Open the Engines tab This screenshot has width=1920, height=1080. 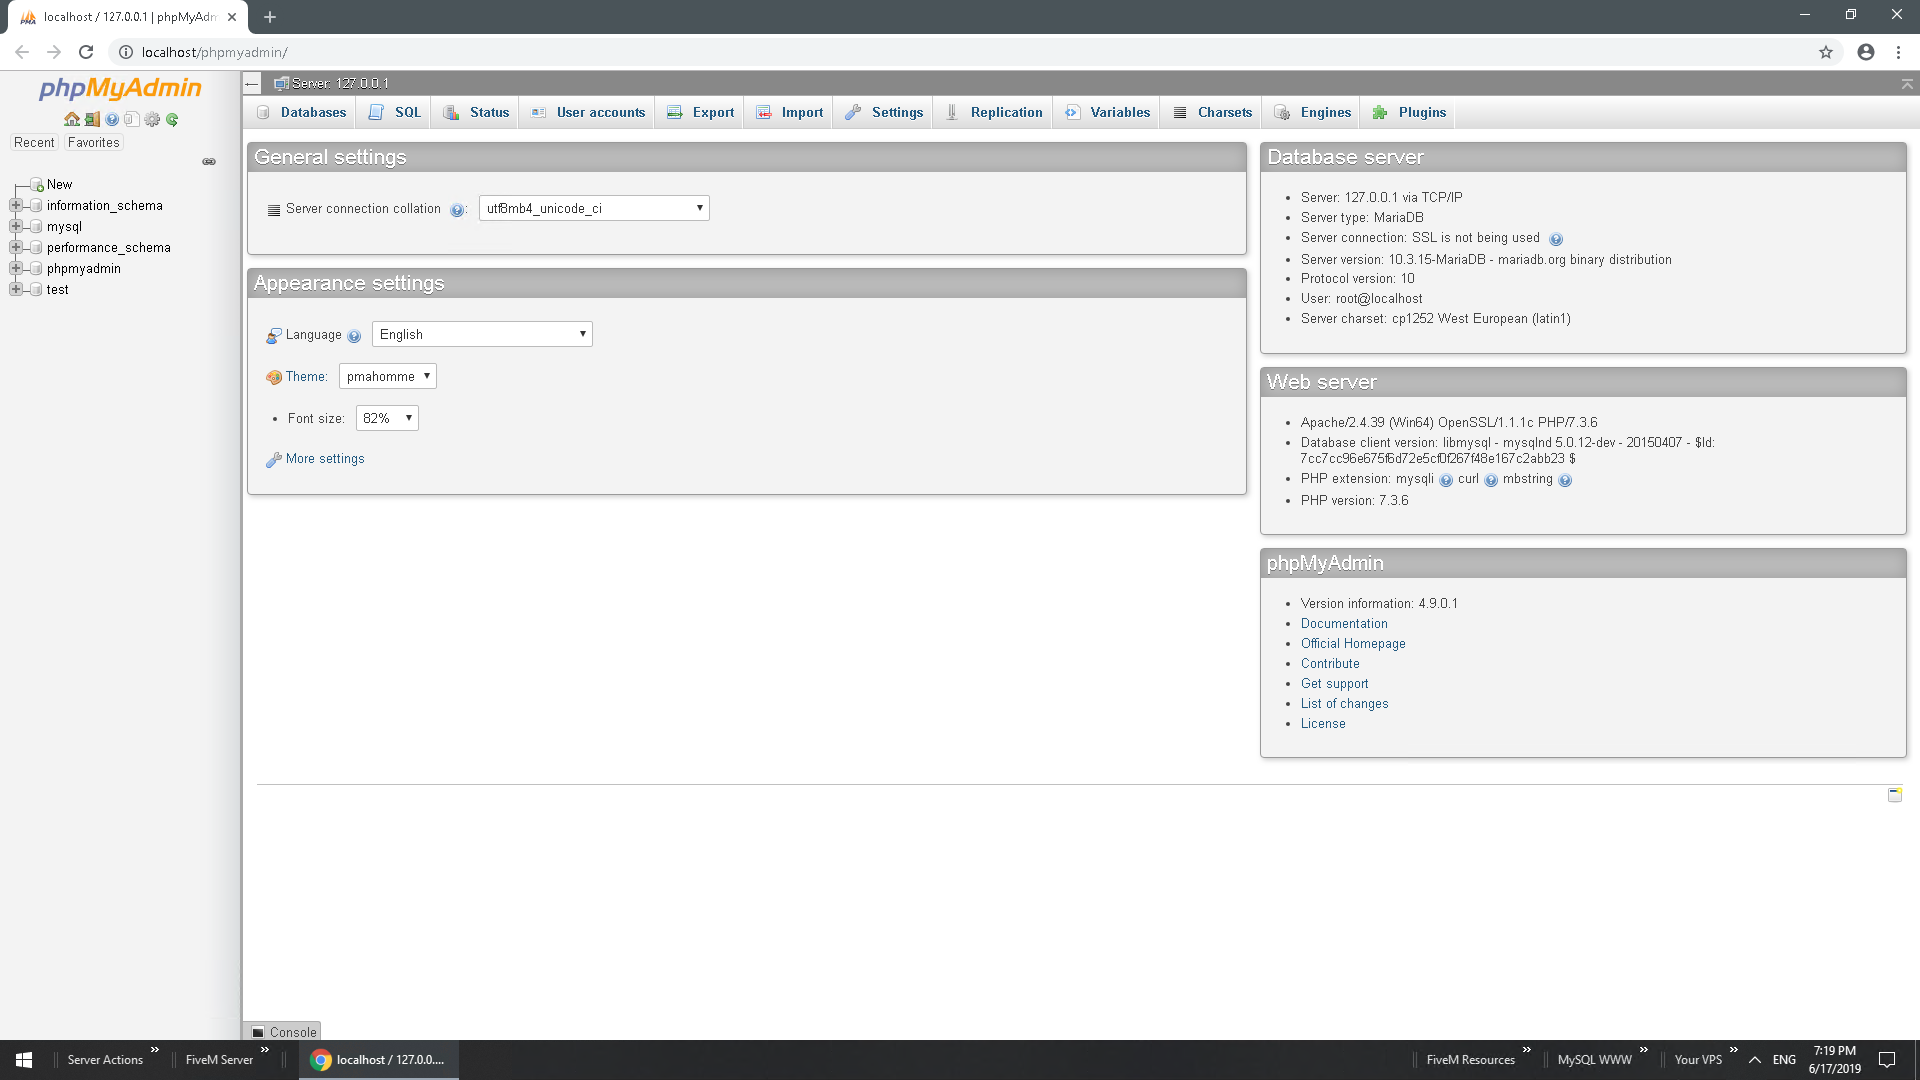pos(1312,113)
